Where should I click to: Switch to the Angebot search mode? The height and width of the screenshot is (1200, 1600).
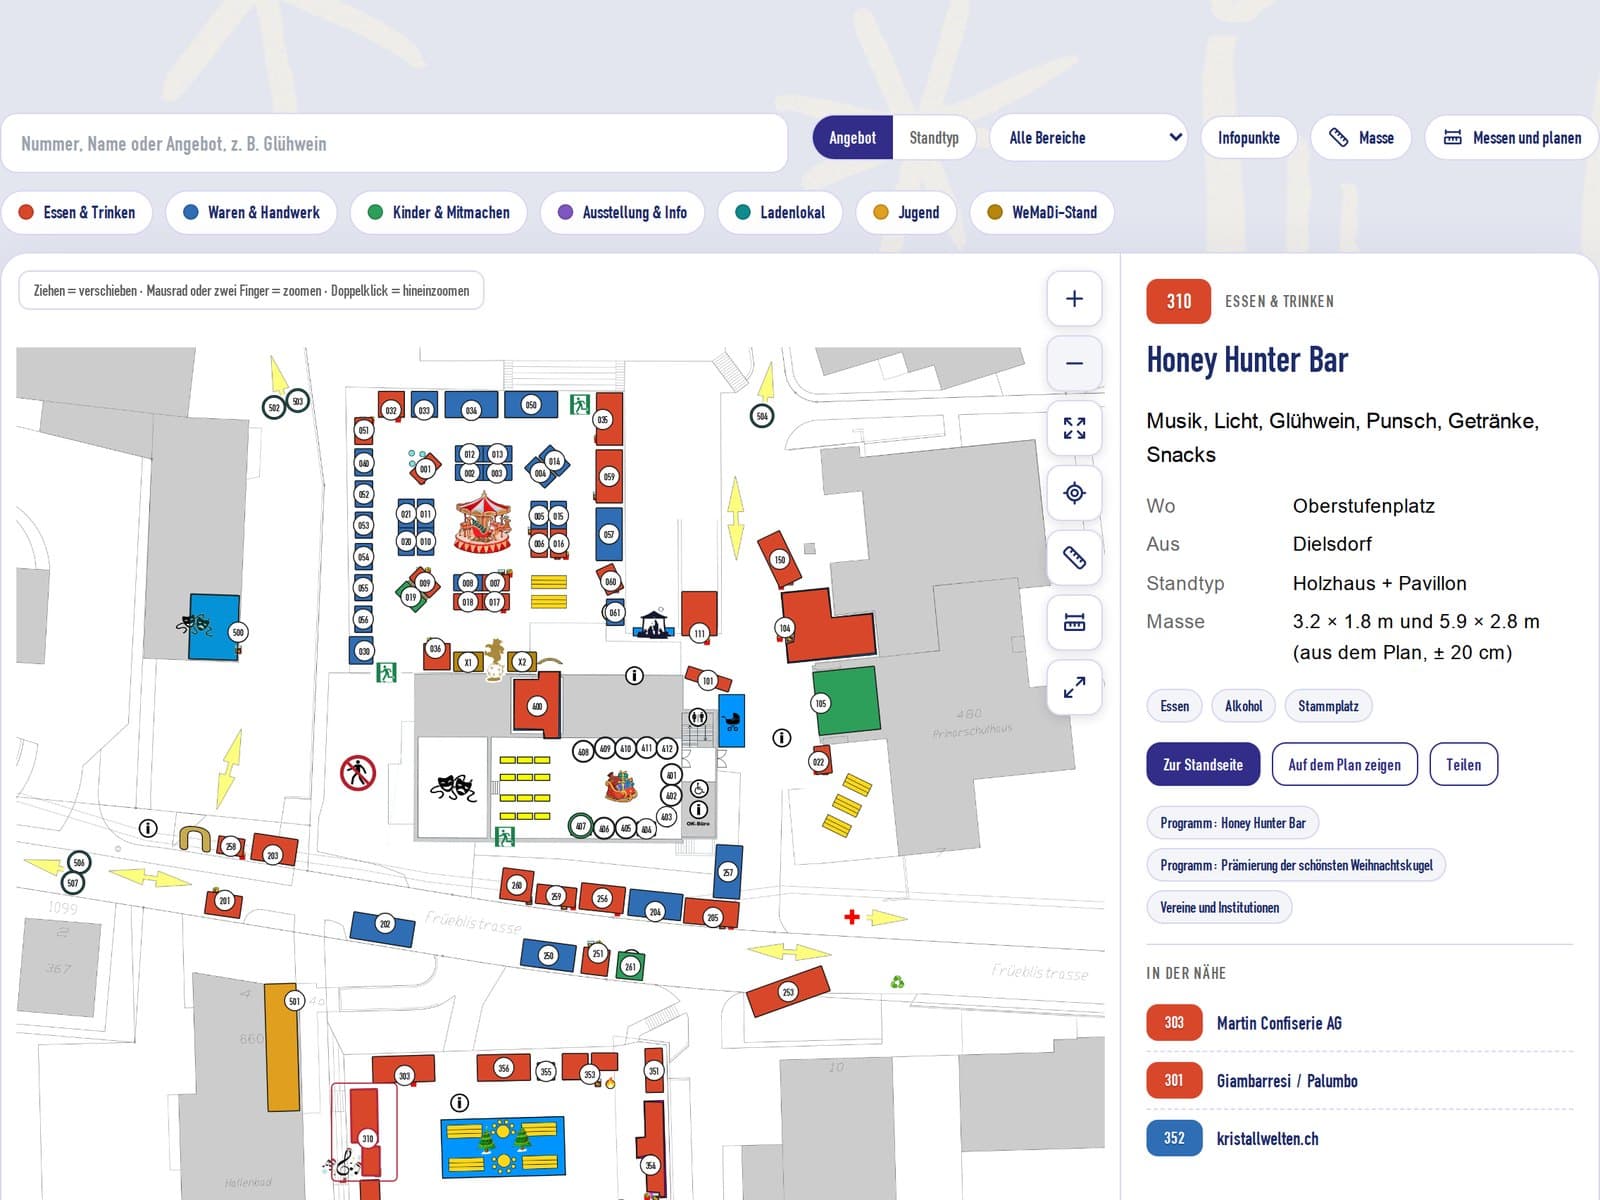coord(852,138)
